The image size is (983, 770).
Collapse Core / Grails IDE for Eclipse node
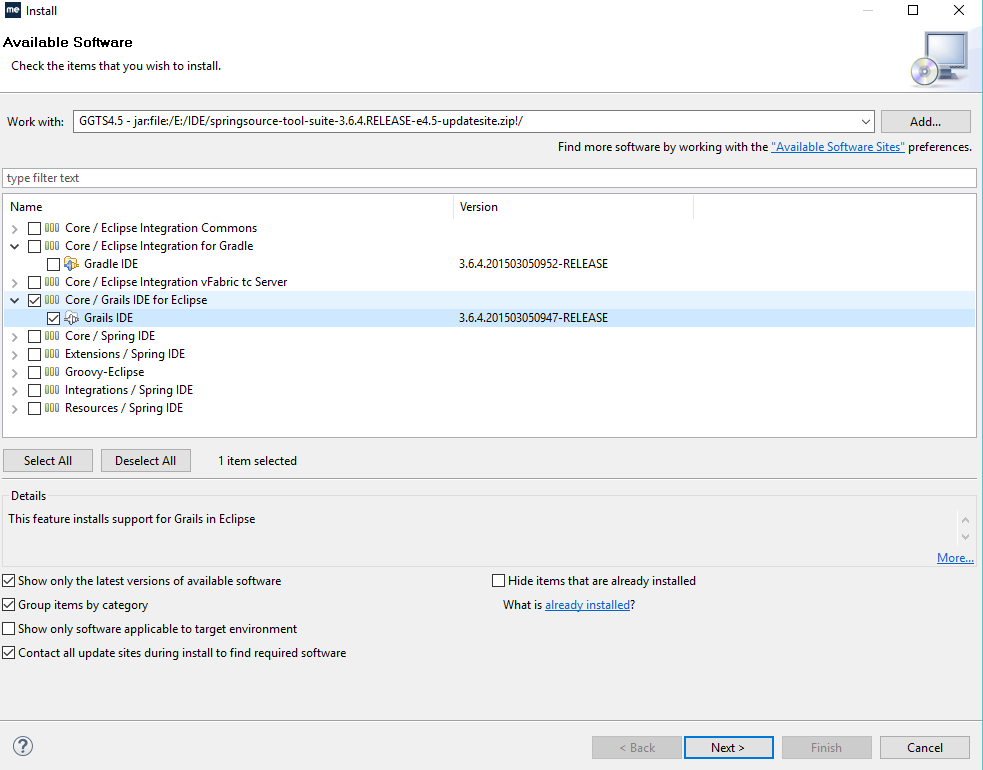coord(14,300)
